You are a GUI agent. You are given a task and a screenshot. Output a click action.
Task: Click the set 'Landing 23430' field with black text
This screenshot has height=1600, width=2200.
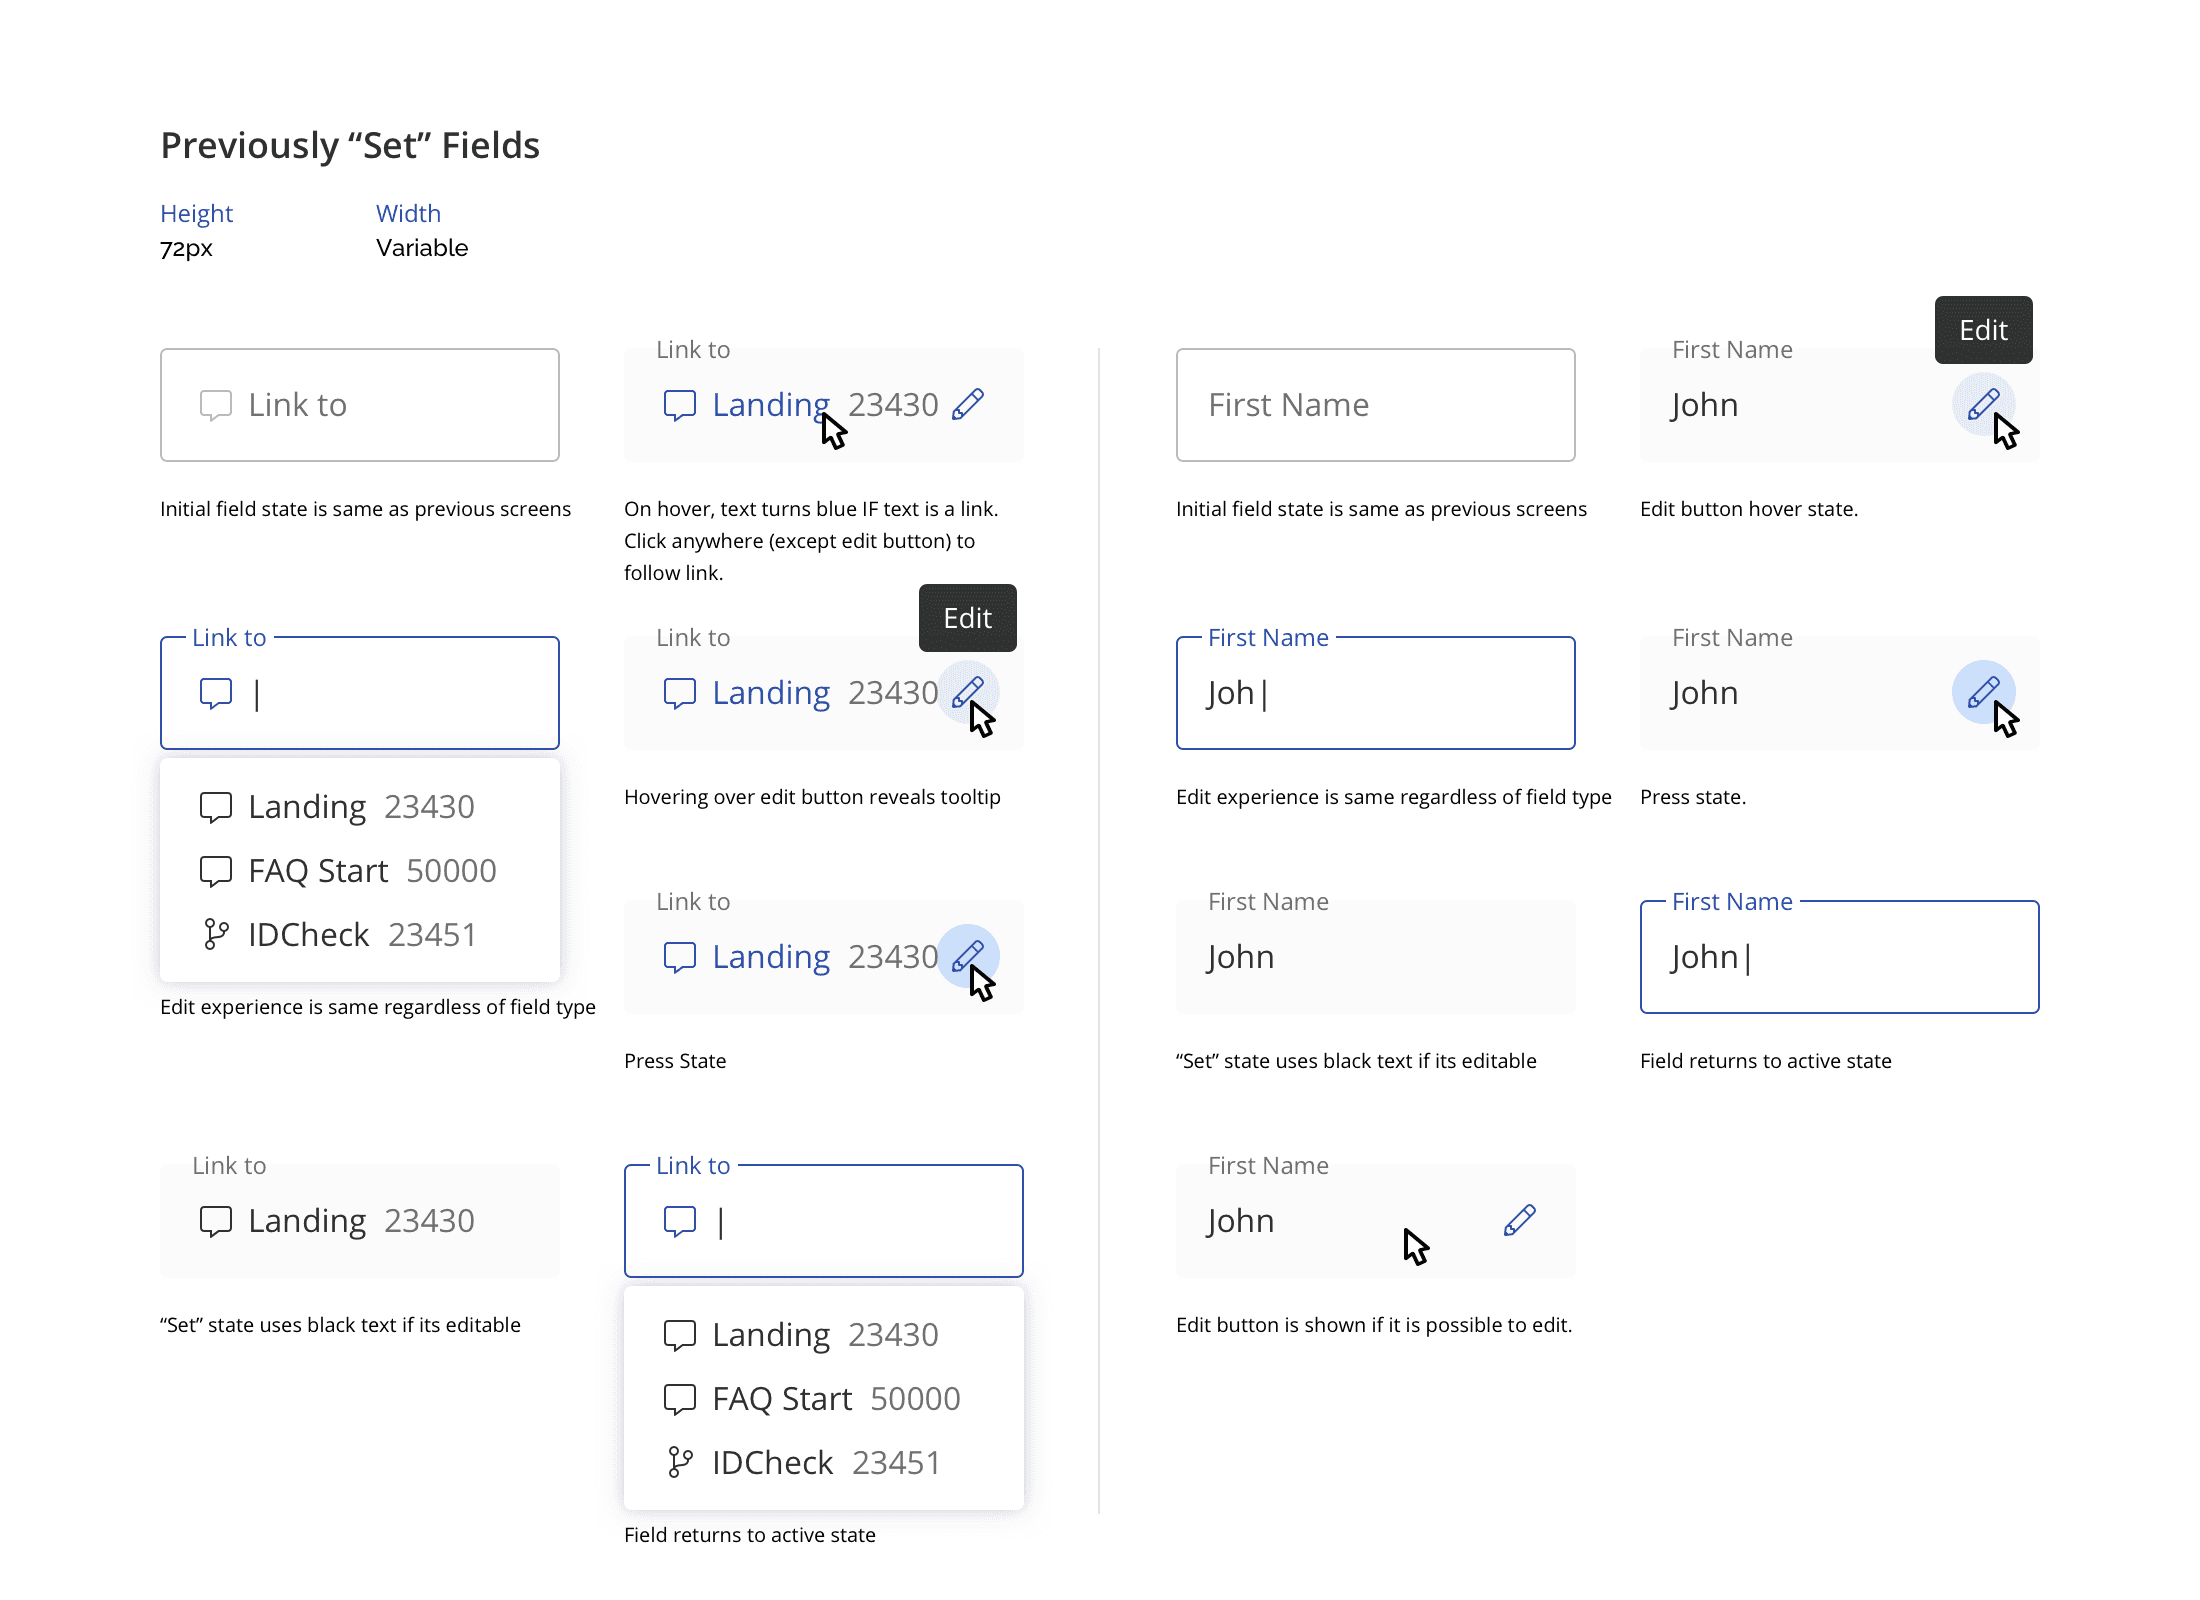360,1221
